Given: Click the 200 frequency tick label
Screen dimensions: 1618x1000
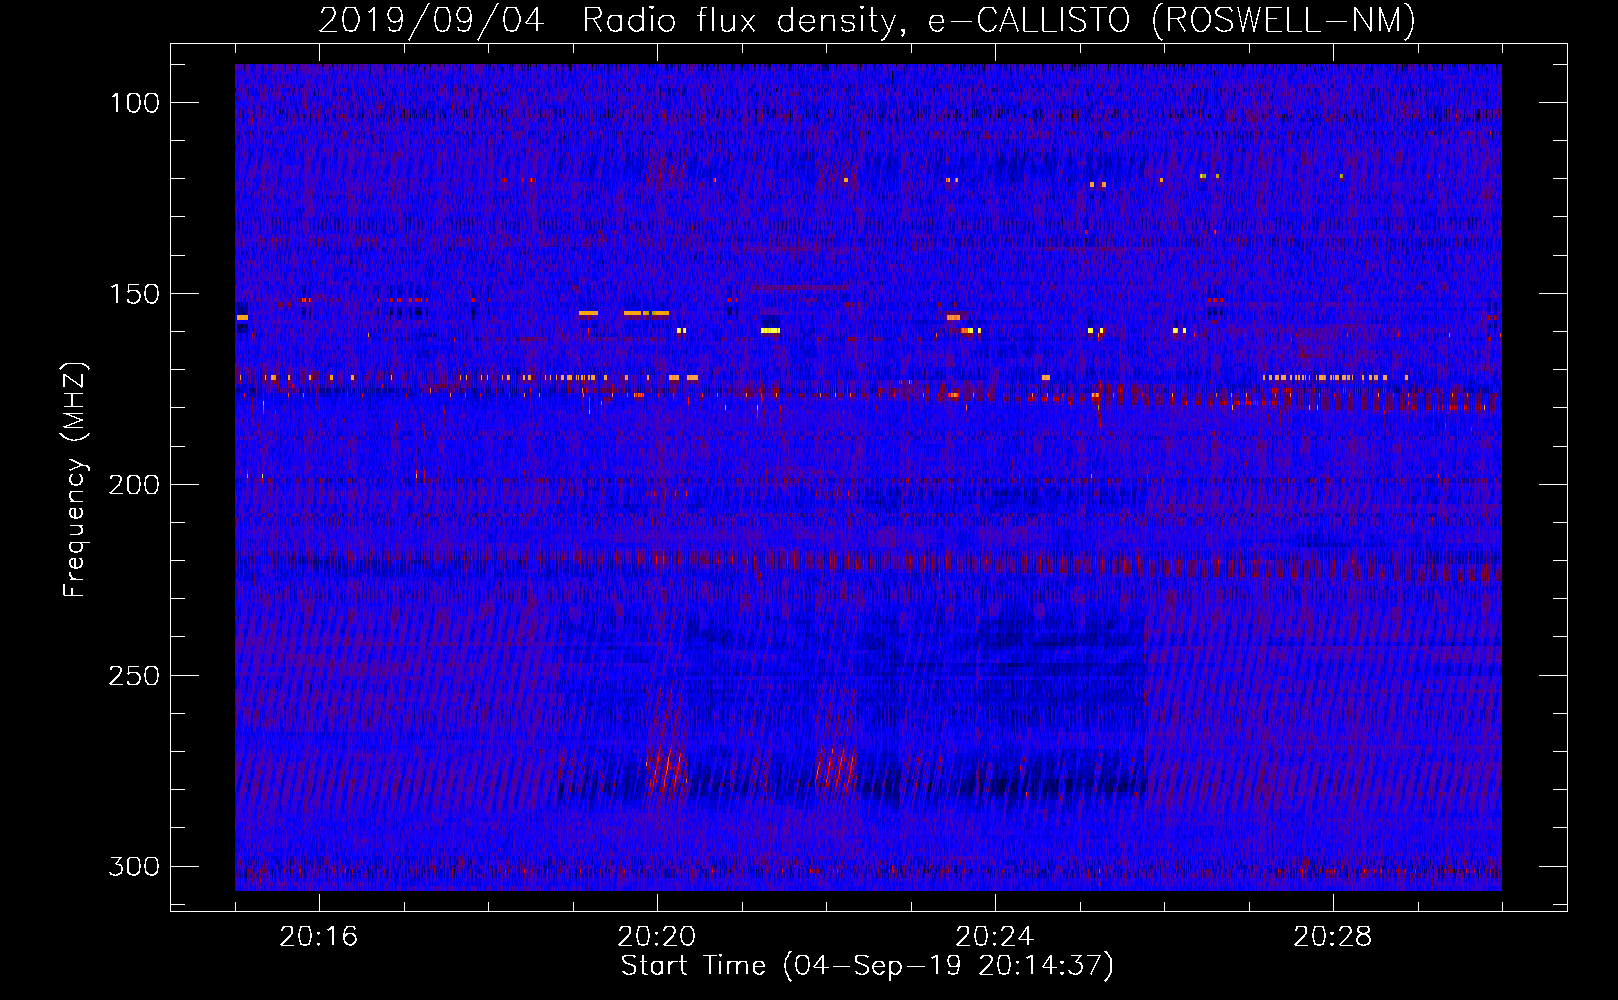Looking at the screenshot, I should [x=134, y=485].
